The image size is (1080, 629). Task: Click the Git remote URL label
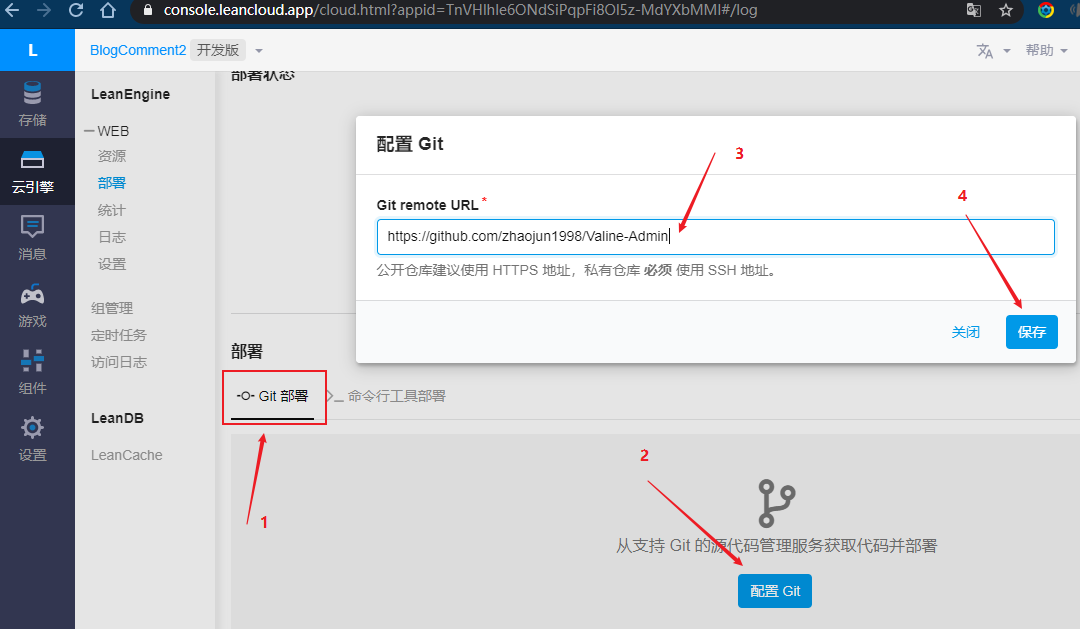427,205
